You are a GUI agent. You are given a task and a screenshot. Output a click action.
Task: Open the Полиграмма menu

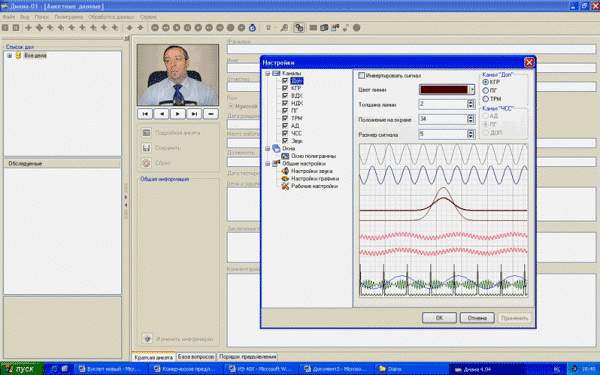click(x=68, y=17)
